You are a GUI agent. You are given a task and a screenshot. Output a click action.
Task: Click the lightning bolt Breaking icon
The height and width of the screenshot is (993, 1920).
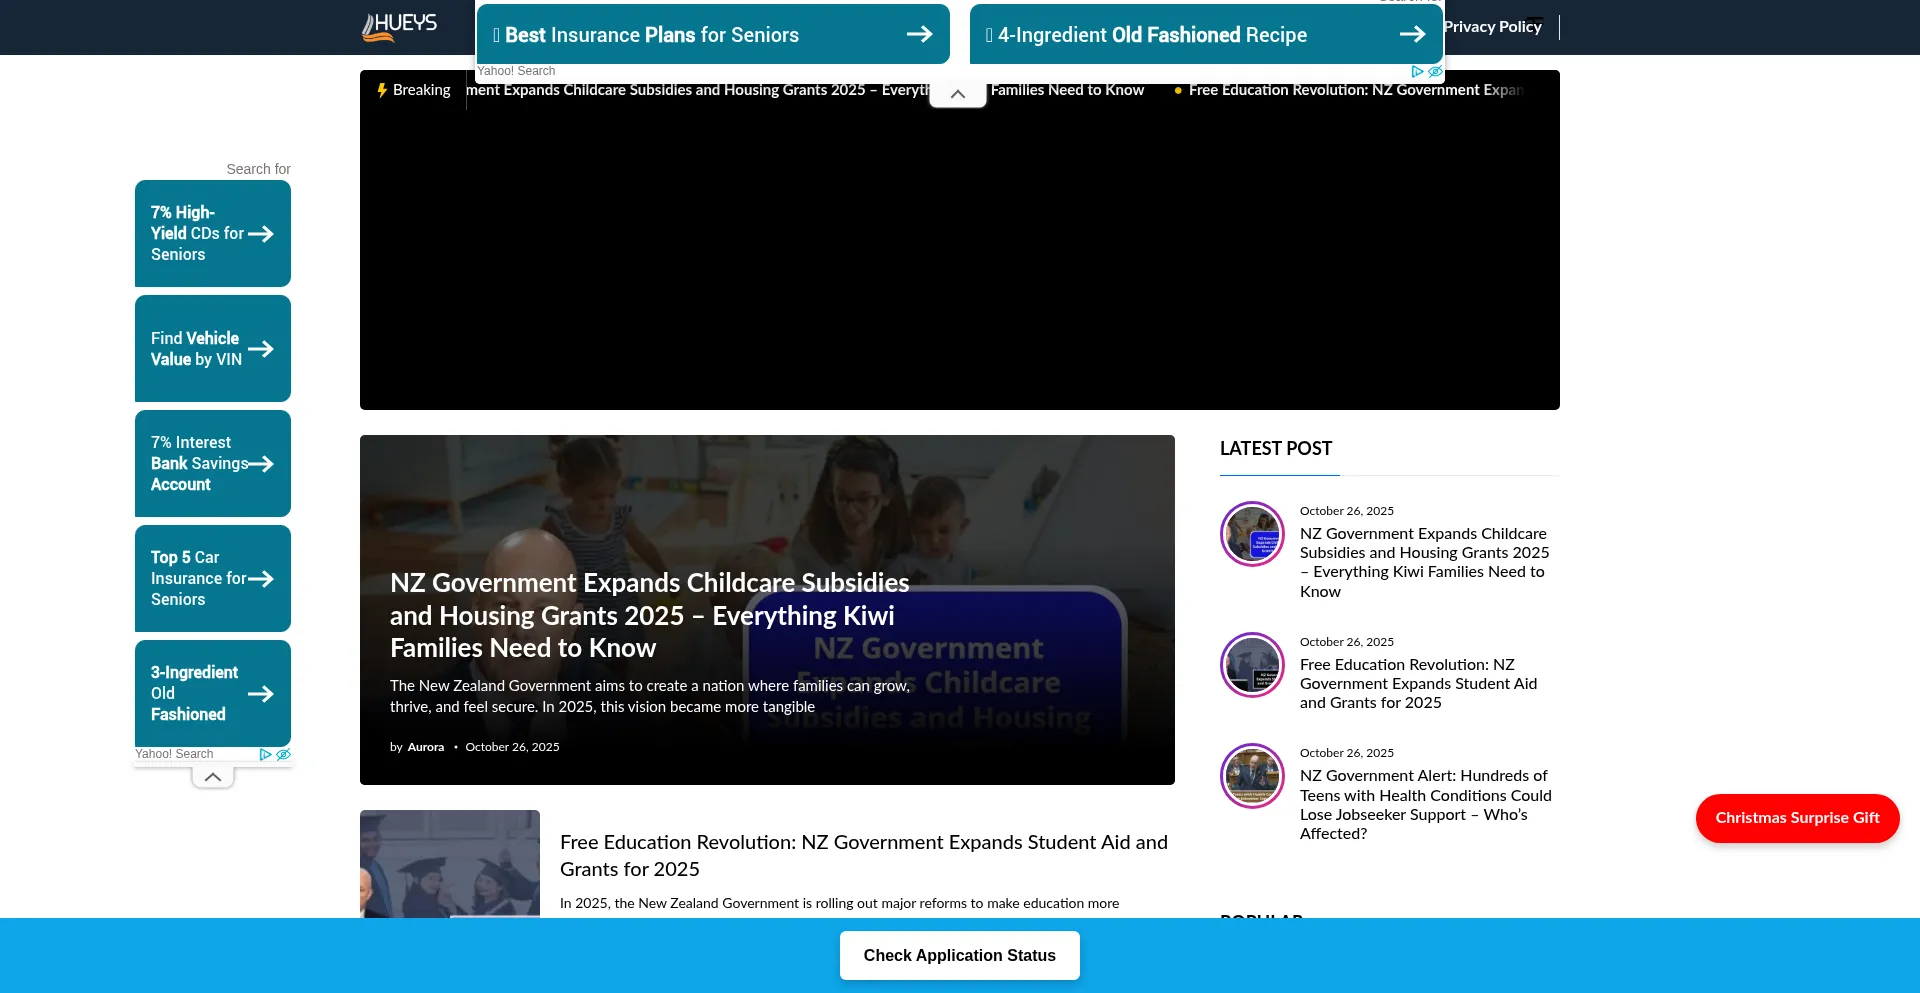[x=382, y=90]
